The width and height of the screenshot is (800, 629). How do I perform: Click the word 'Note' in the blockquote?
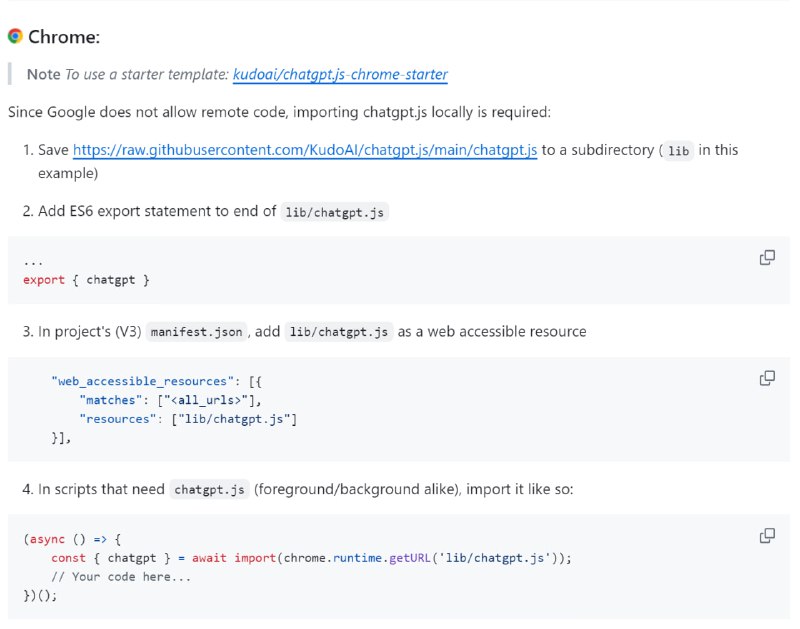[x=44, y=74]
